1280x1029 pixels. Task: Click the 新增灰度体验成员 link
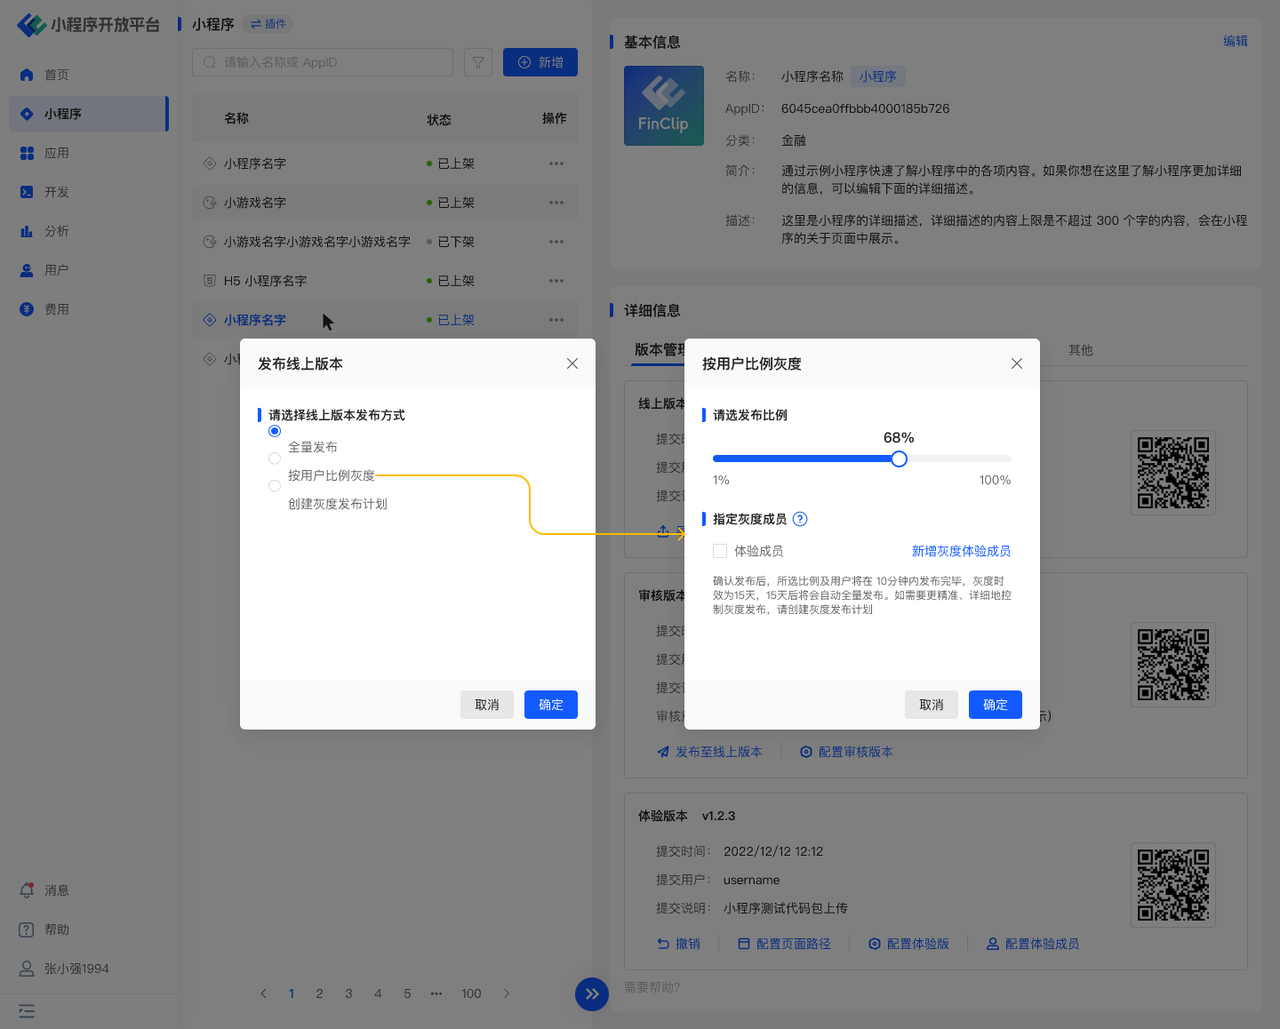tap(961, 551)
